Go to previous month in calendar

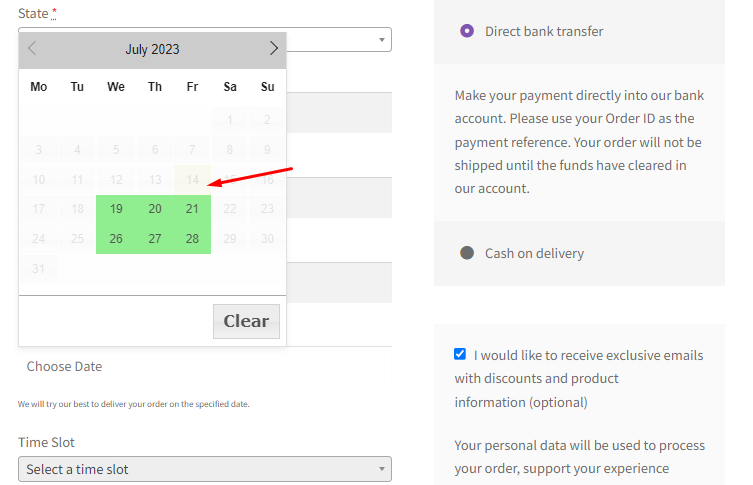pyautogui.click(x=33, y=49)
